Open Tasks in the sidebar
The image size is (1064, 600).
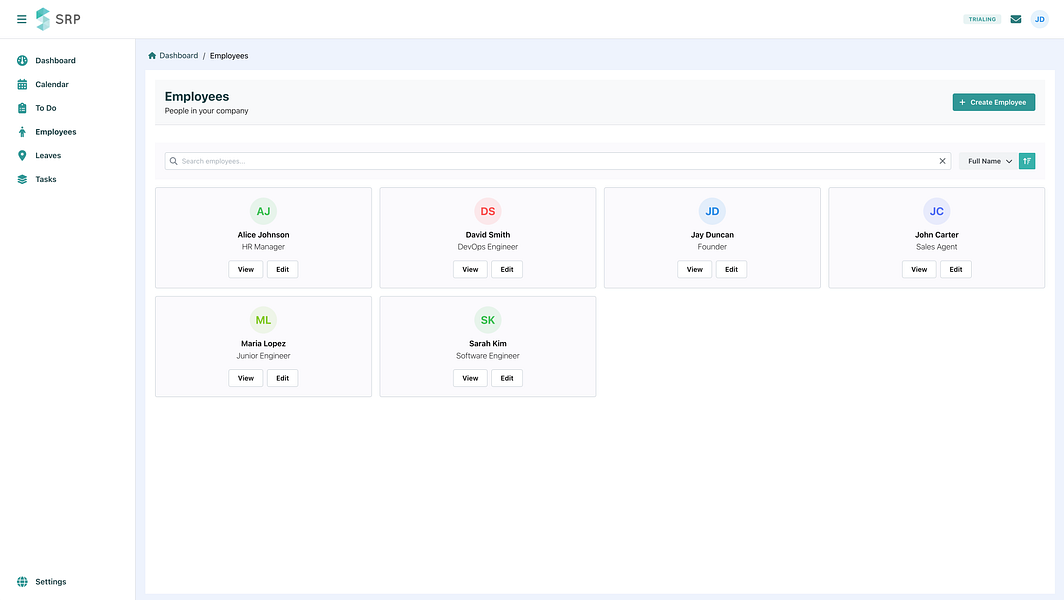(45, 179)
